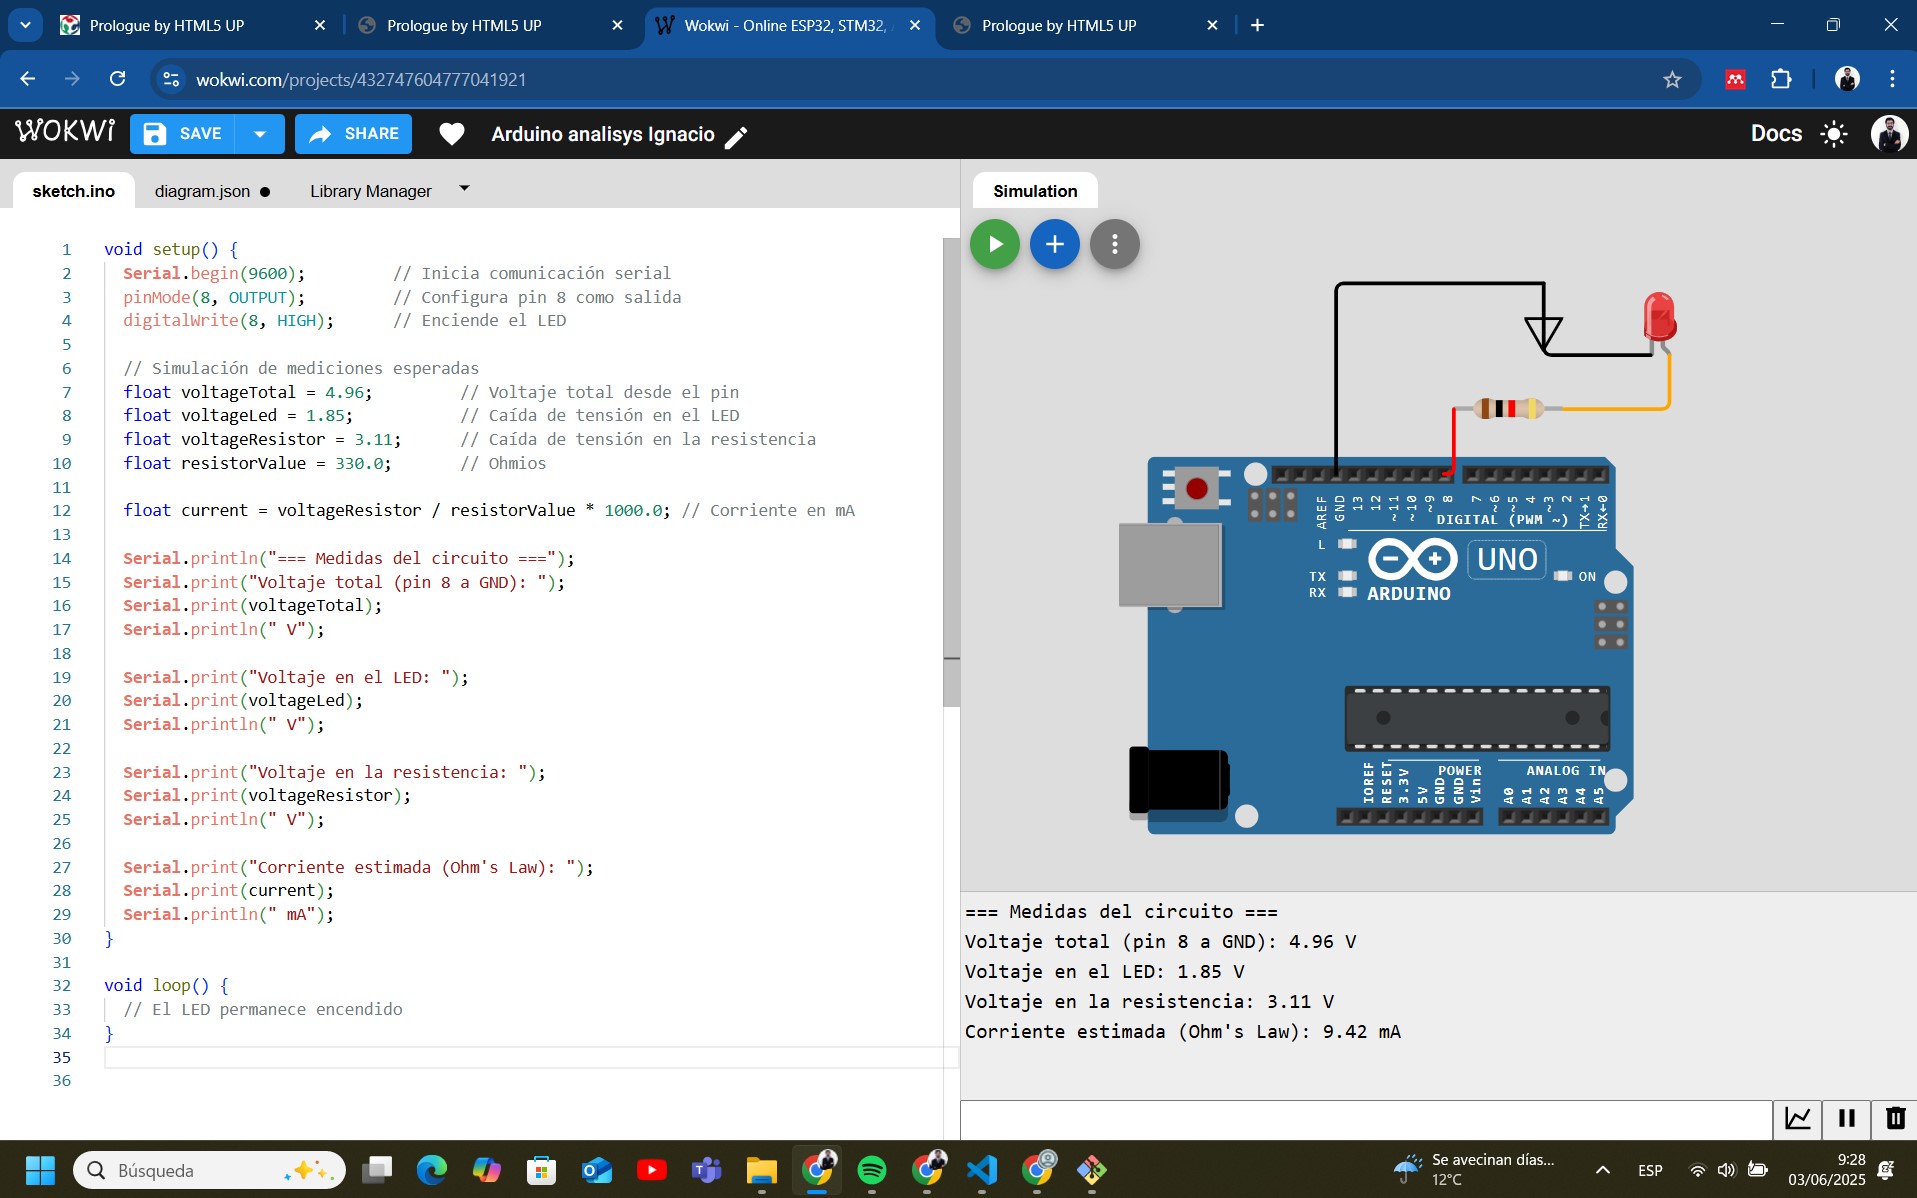Open the Library Manager tab

pos(370,191)
